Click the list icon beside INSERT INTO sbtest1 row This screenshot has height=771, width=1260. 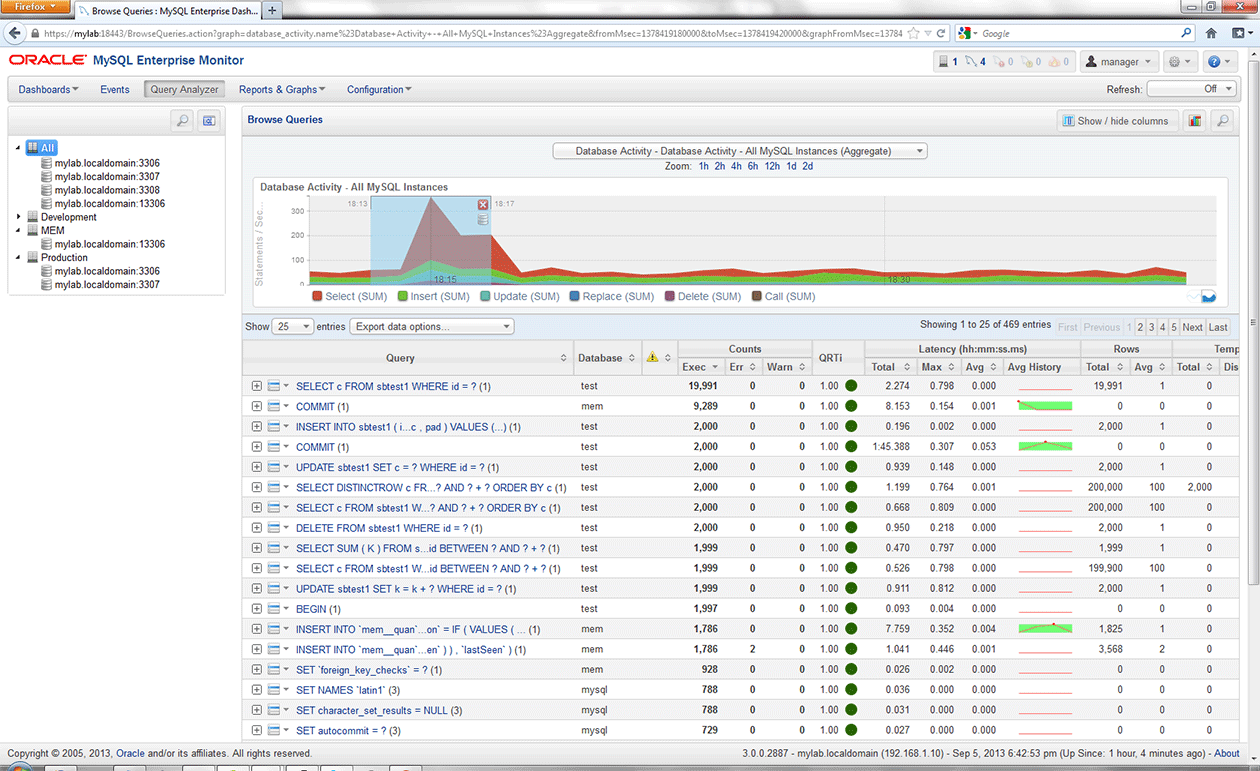click(274, 427)
